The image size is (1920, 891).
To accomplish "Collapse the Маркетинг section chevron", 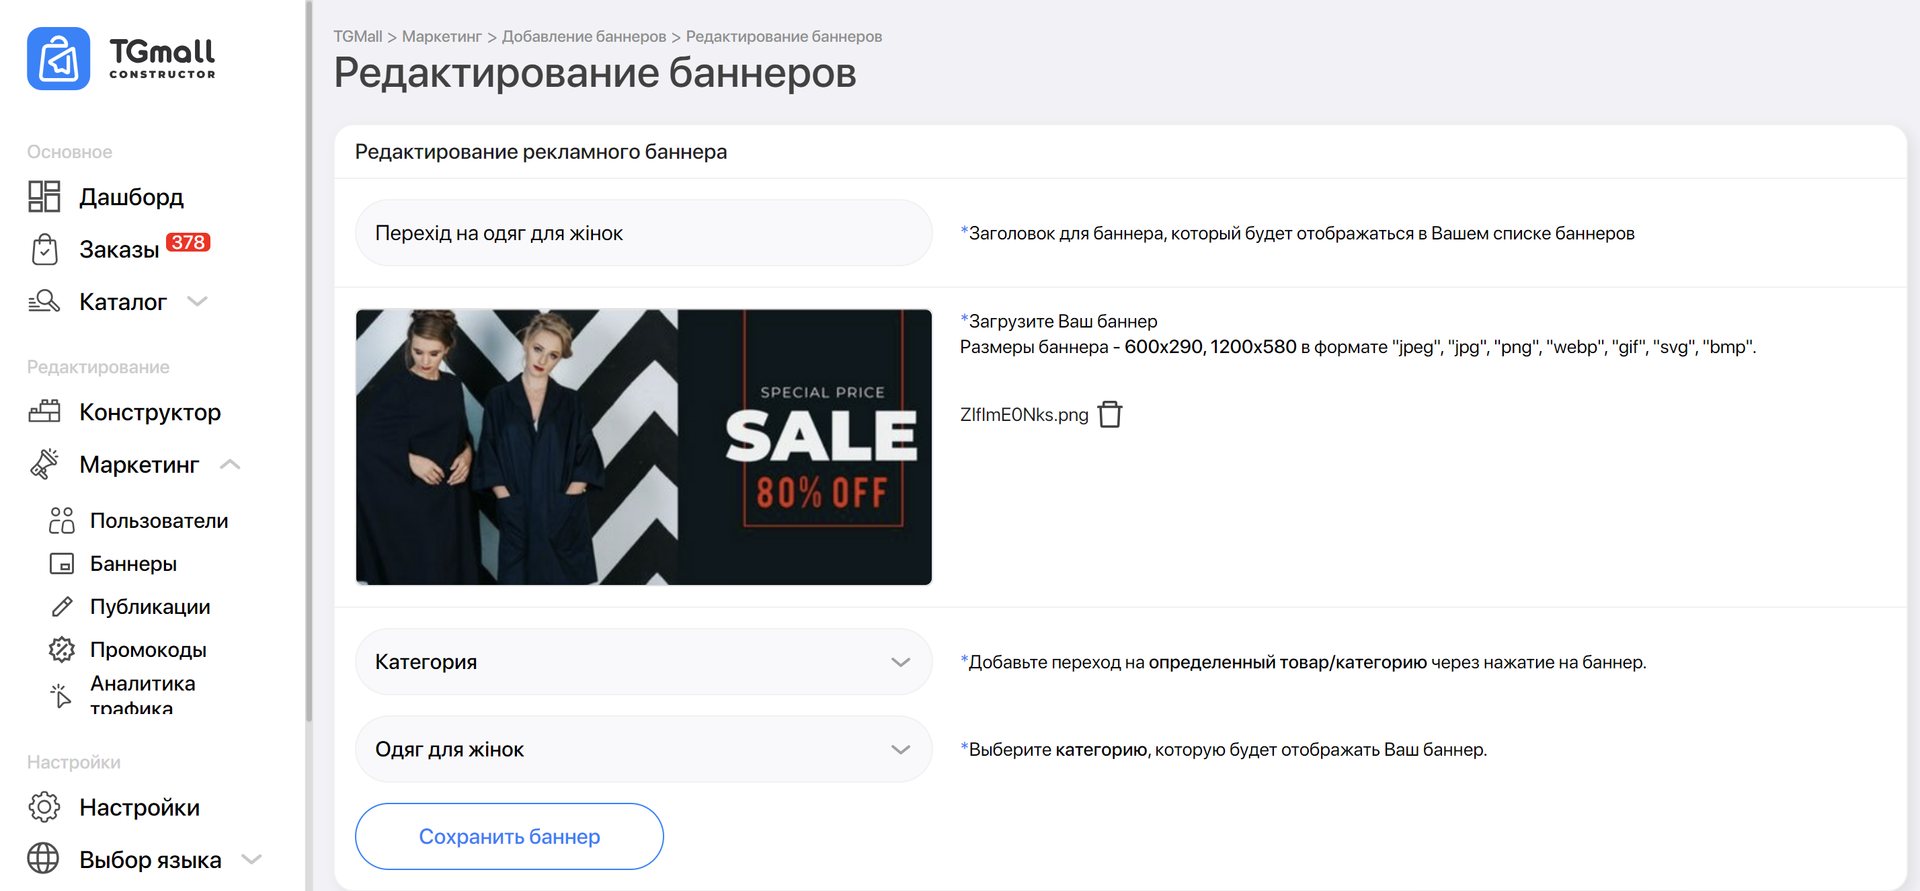I will [x=230, y=465].
